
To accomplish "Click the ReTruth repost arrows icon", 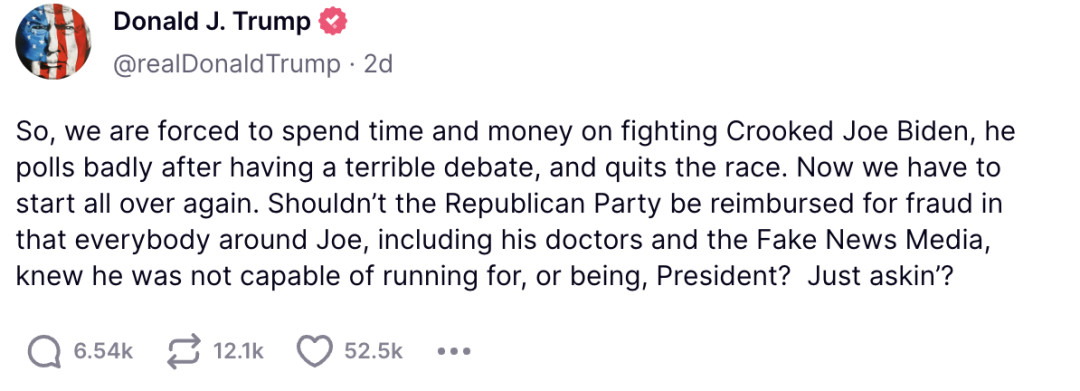I will 185,351.
